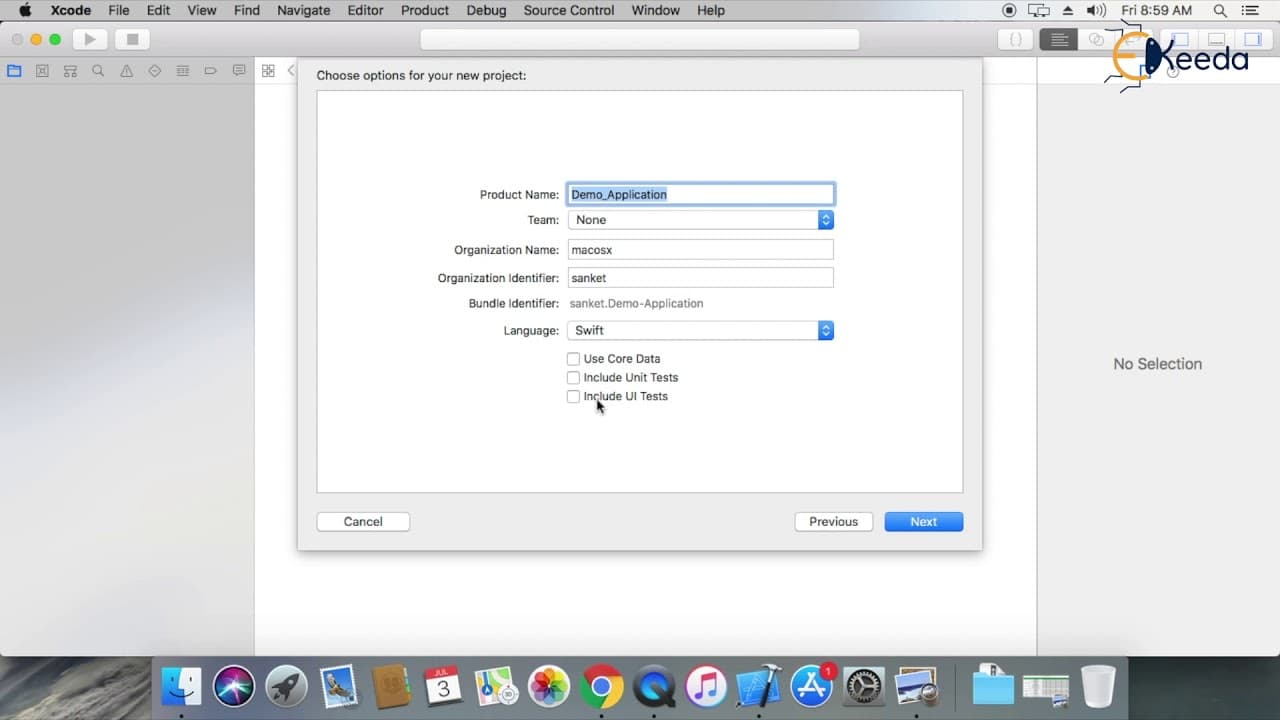This screenshot has width=1280, height=720.
Task: Open the Find navigator magnifier icon
Action: (98, 71)
